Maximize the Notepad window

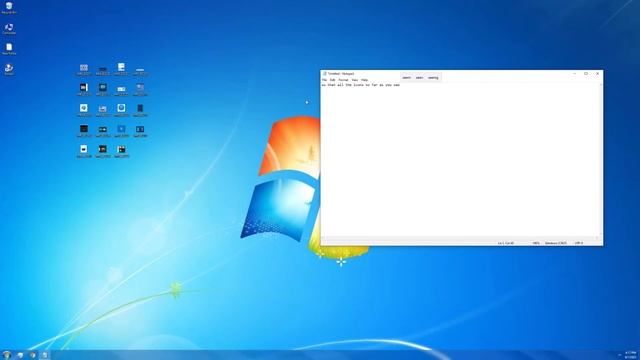tap(586, 73)
